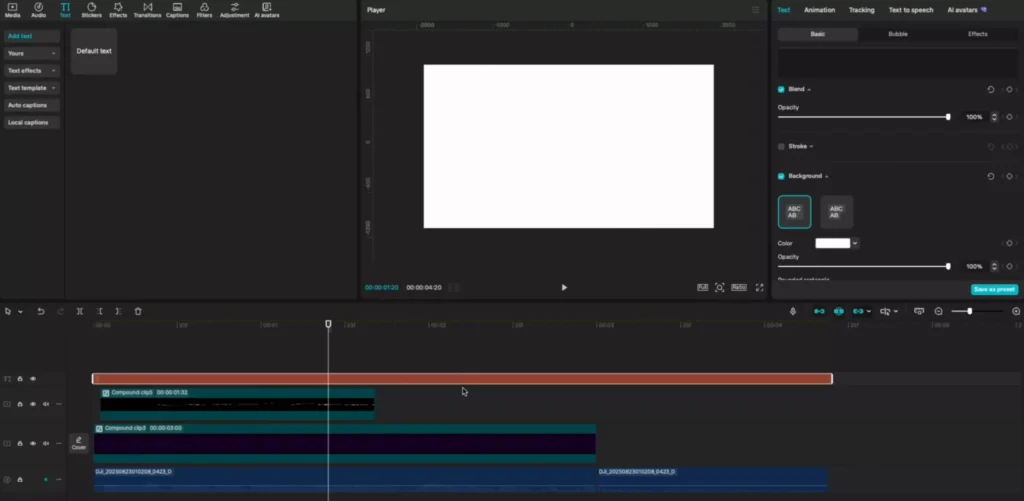Click the Audio icon in the top toolbar
1024x501 pixels.
coord(38,10)
